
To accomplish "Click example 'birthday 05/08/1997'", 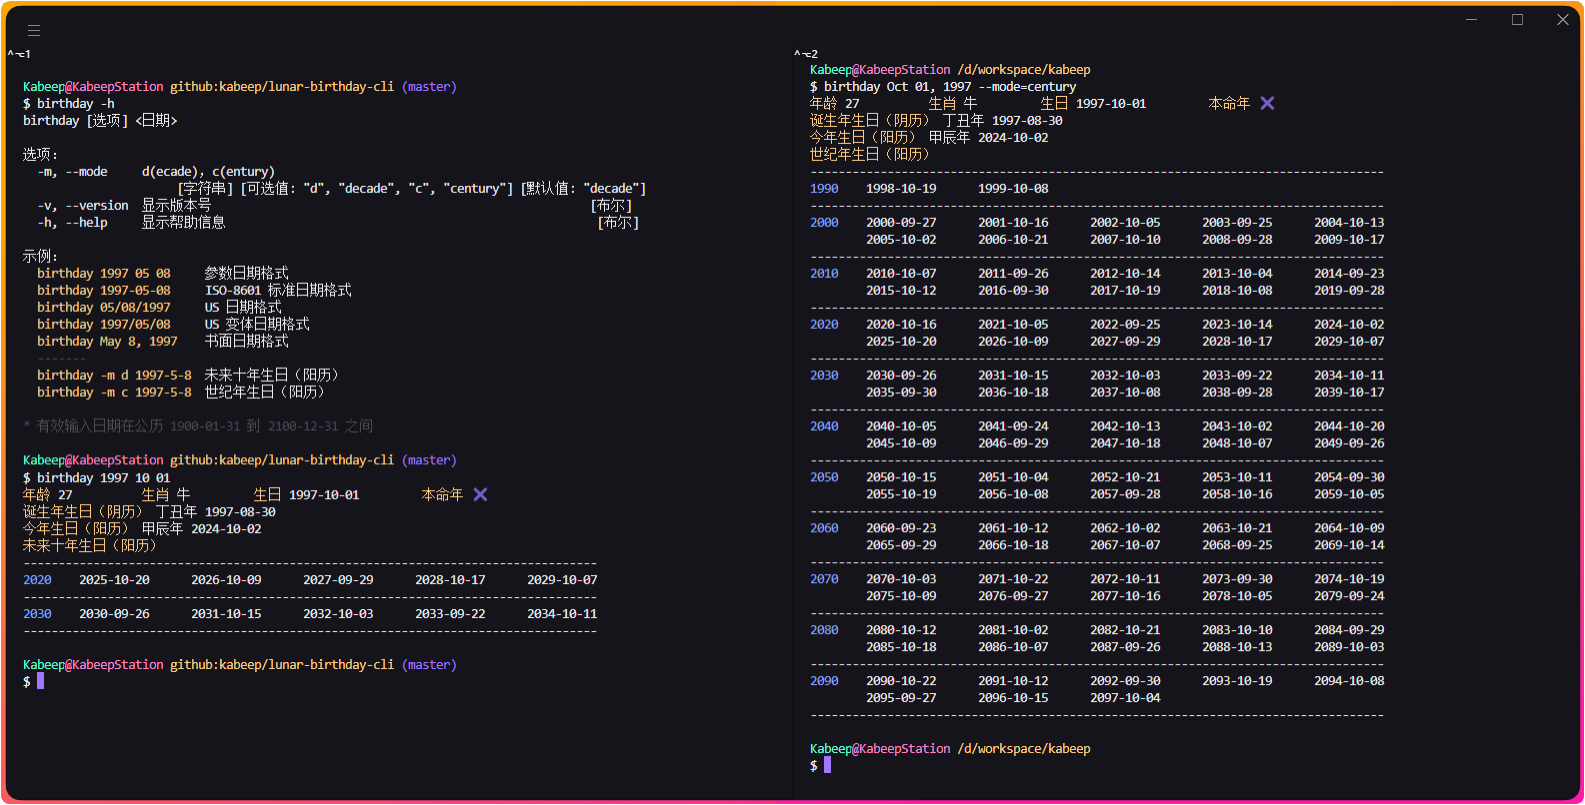I will (104, 308).
